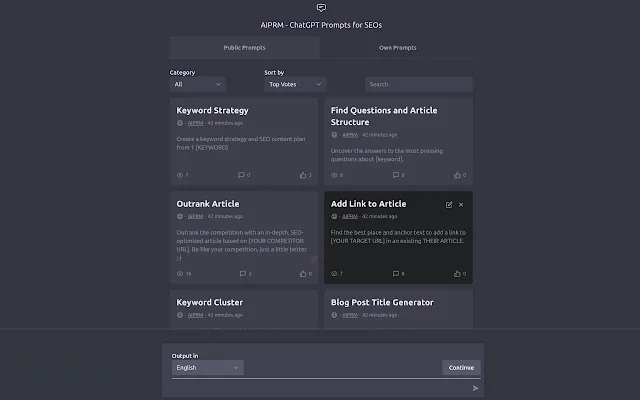The image size is (640, 400).
Task: Click the chat bubble icon at top
Action: pos(320,7)
